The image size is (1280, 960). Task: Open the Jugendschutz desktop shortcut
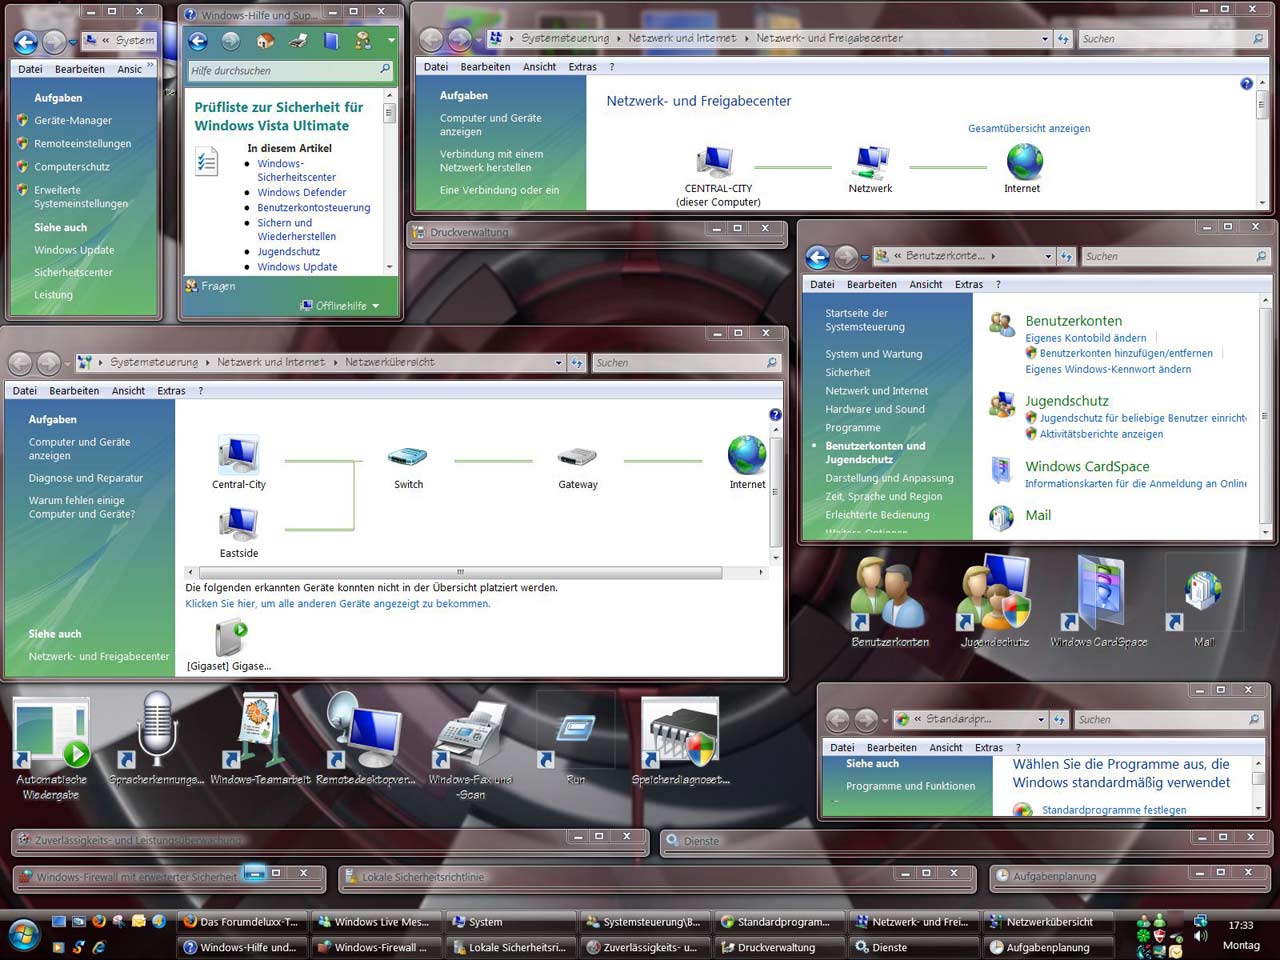pyautogui.click(x=995, y=600)
